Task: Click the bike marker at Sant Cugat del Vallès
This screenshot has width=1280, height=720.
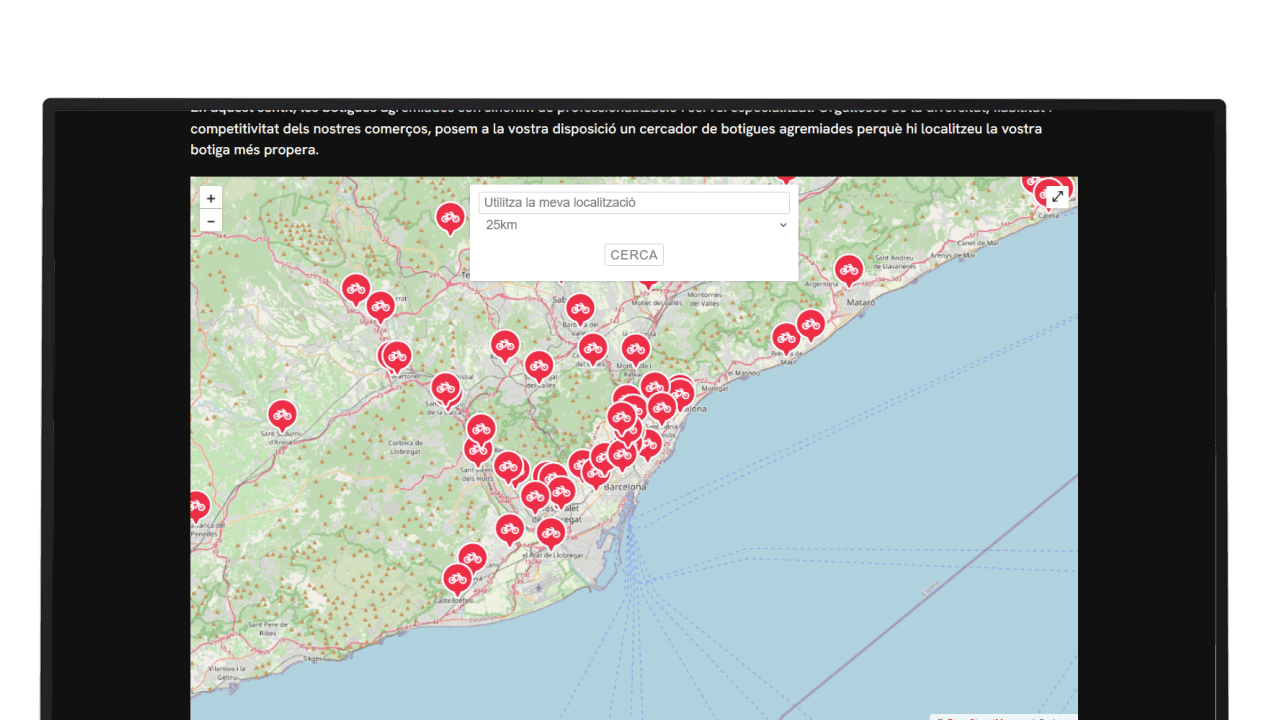Action: 539,365
